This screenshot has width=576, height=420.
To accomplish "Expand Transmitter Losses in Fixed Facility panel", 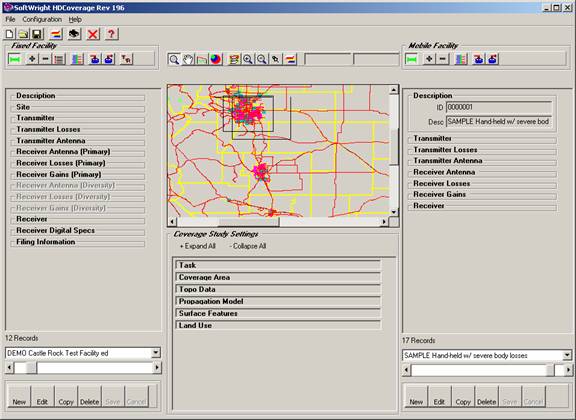I will click(x=78, y=130).
